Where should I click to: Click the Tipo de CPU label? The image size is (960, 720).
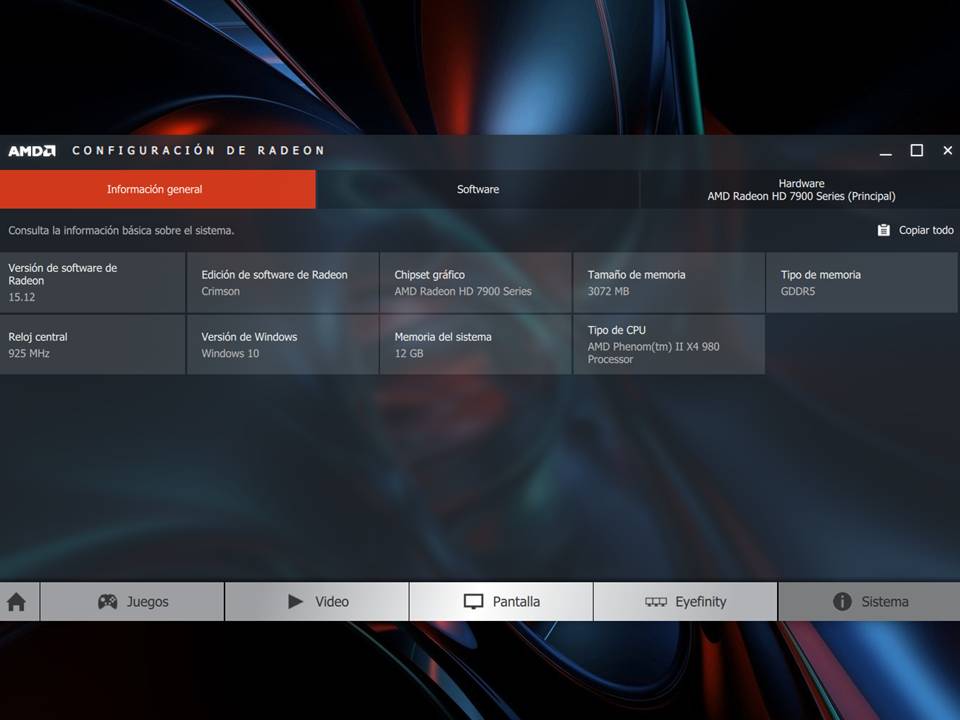coord(617,330)
